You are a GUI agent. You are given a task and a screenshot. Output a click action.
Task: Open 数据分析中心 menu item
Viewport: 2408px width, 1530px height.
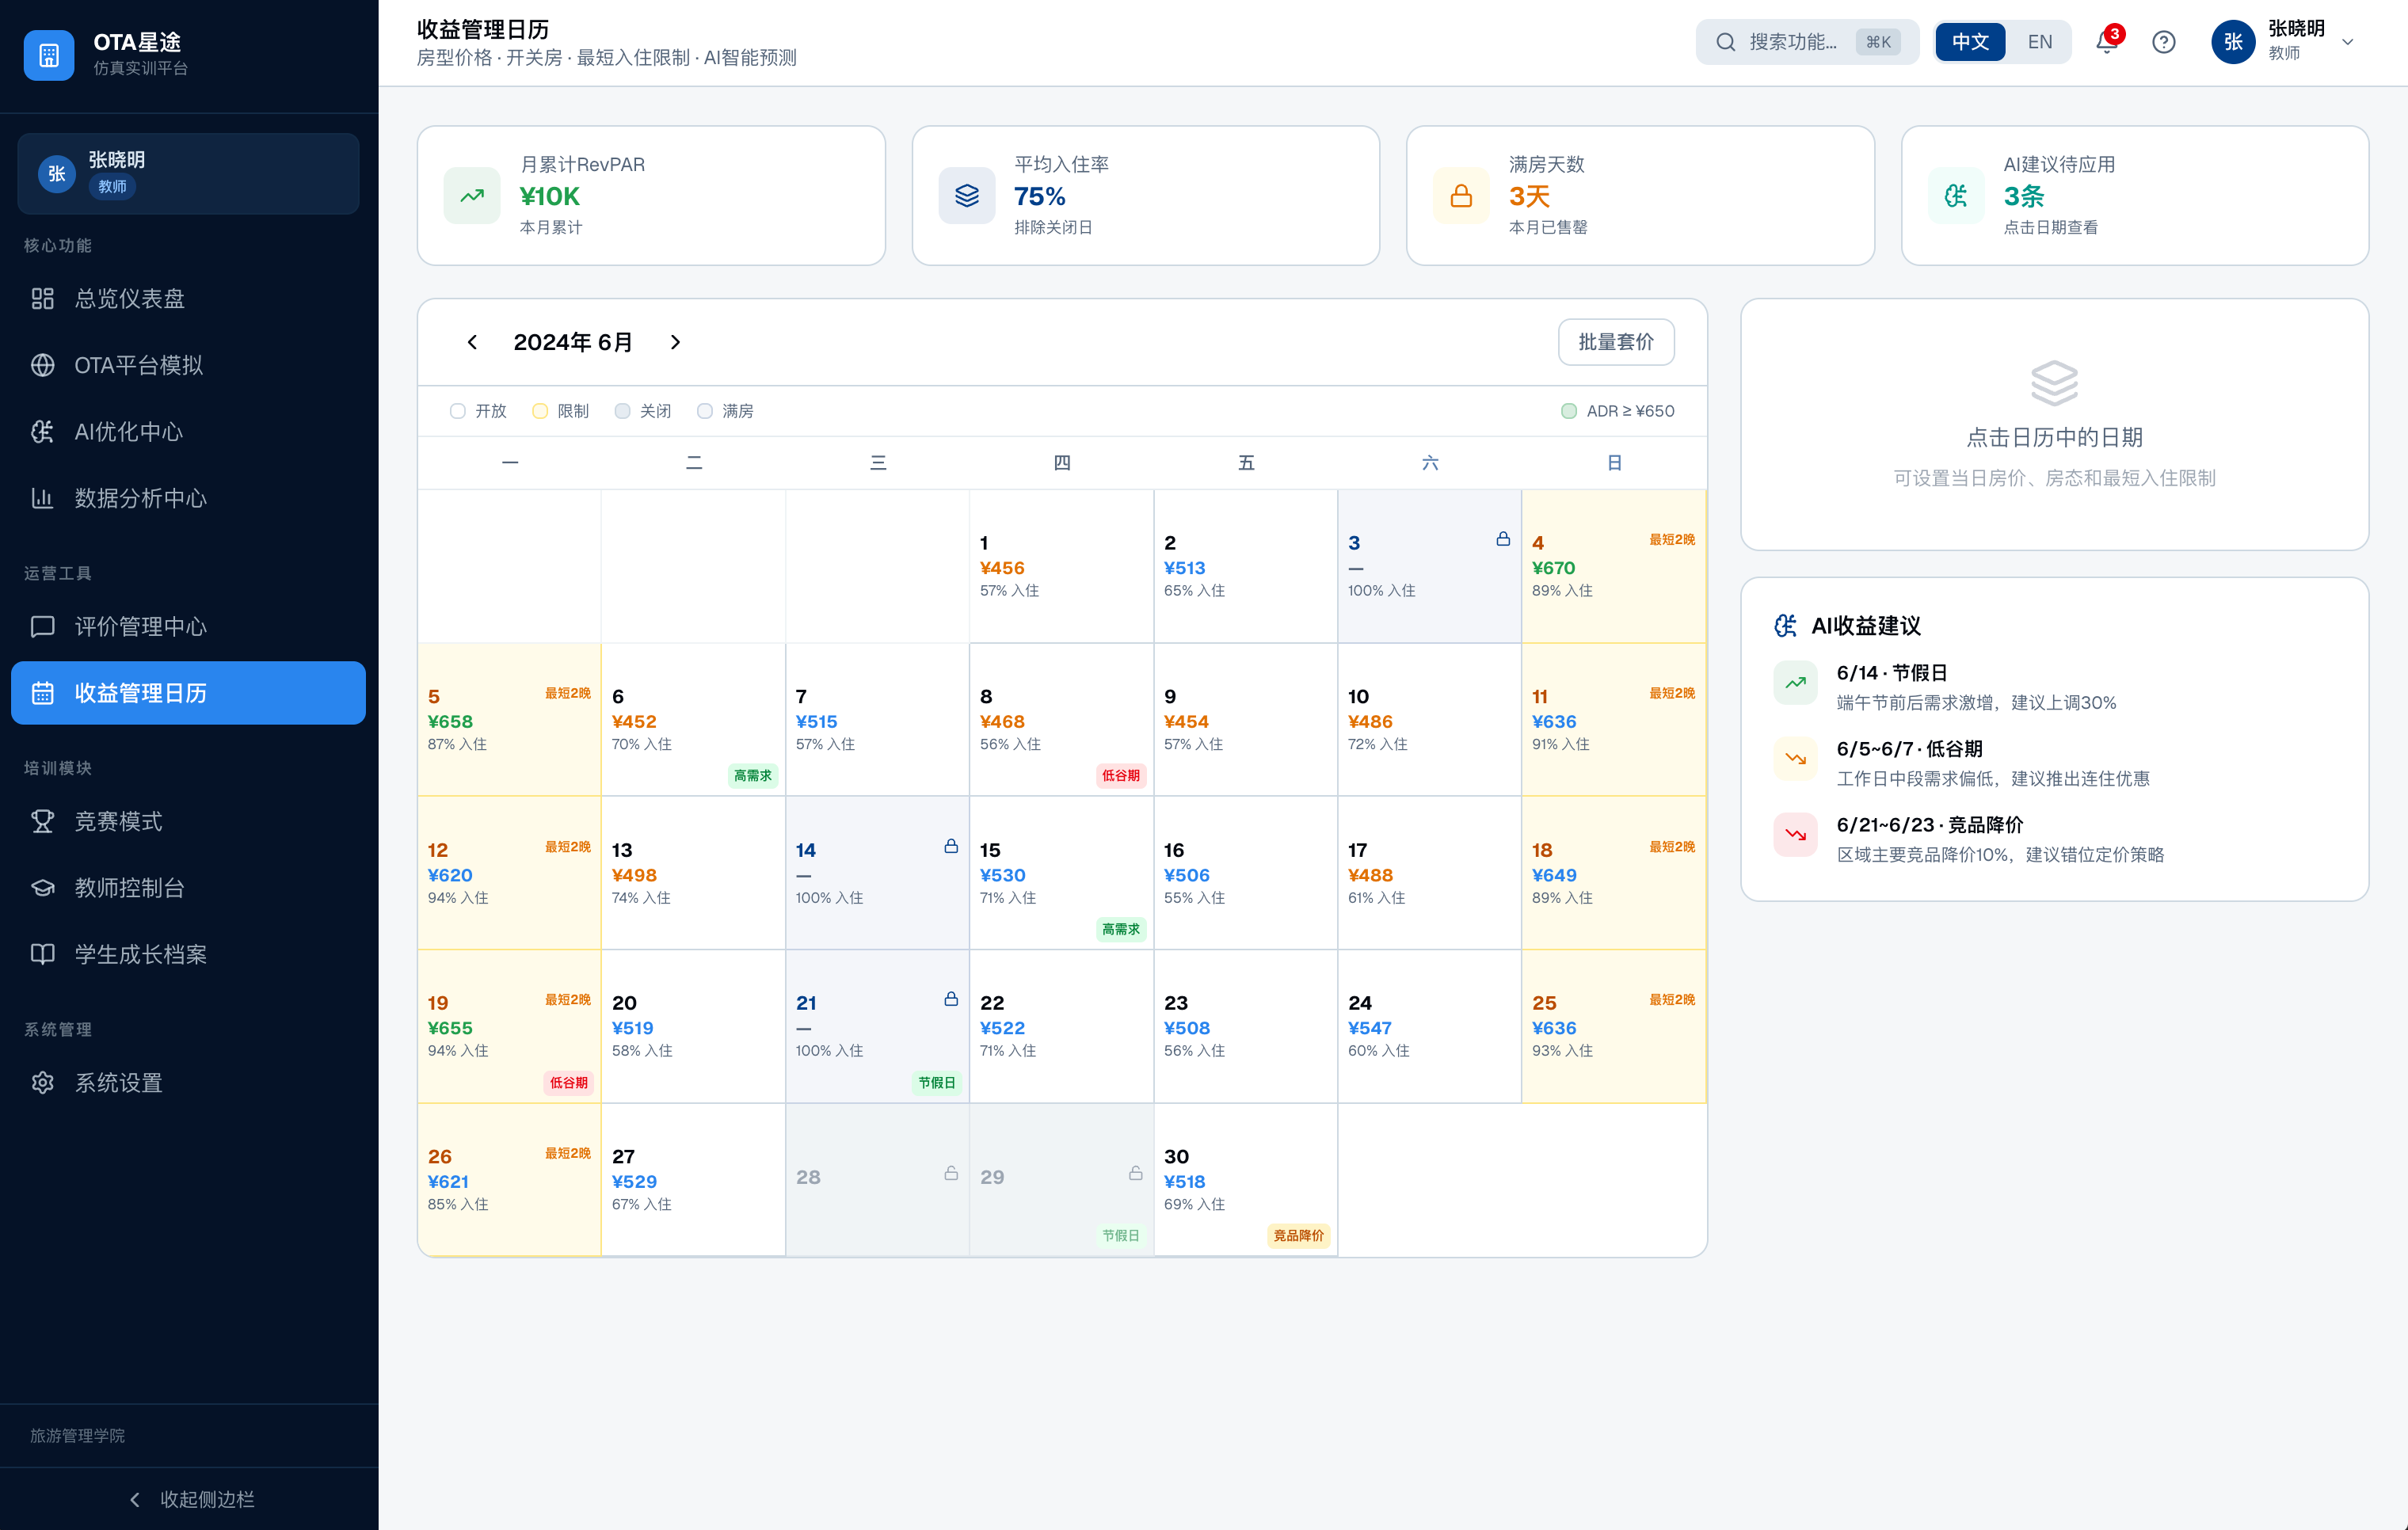(x=140, y=498)
